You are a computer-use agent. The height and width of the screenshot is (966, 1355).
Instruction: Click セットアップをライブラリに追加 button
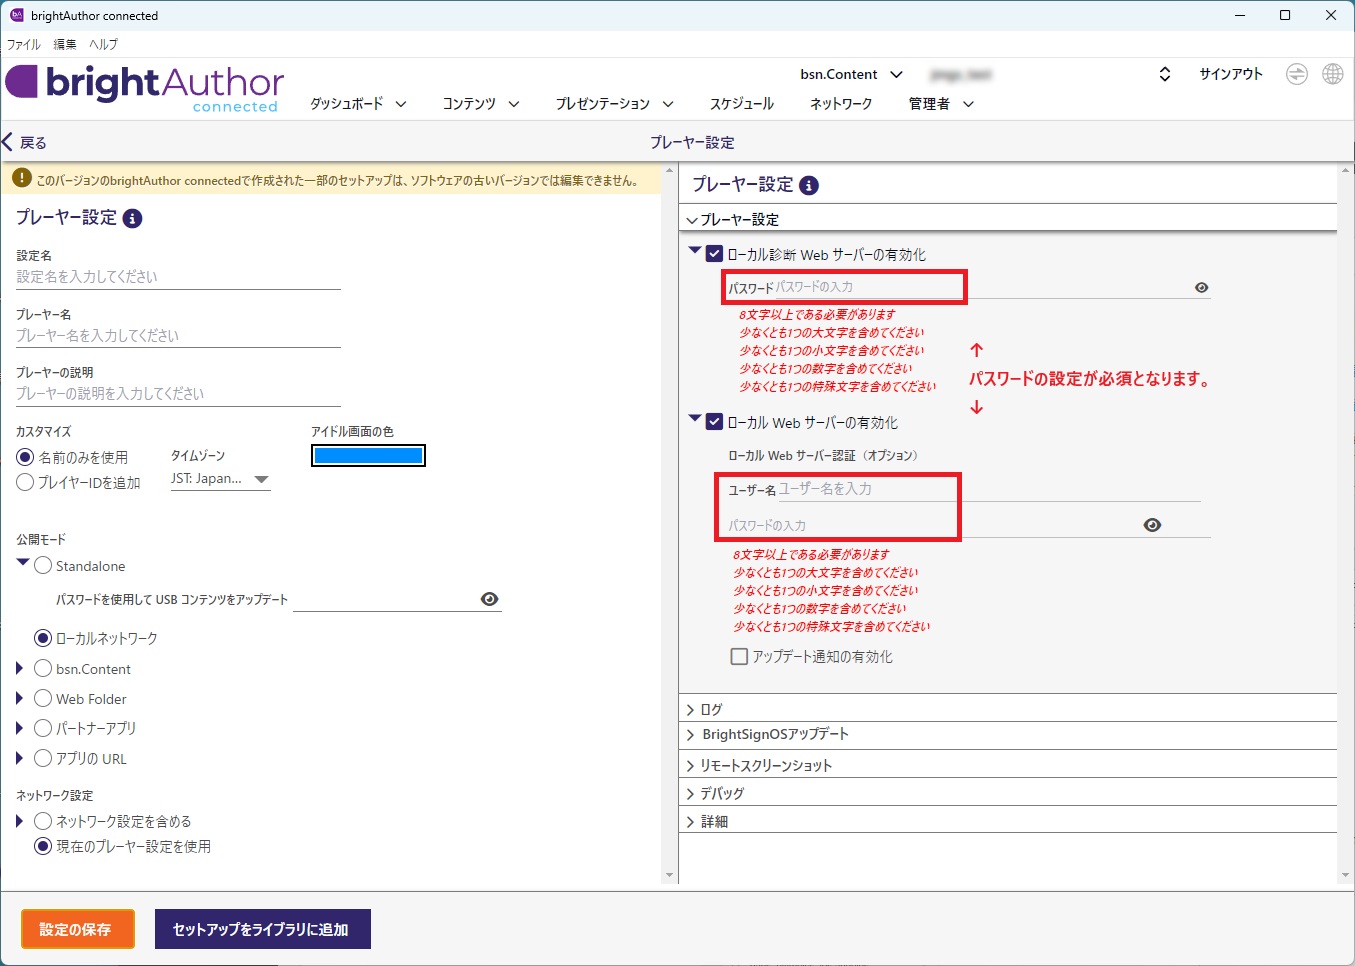point(261,929)
